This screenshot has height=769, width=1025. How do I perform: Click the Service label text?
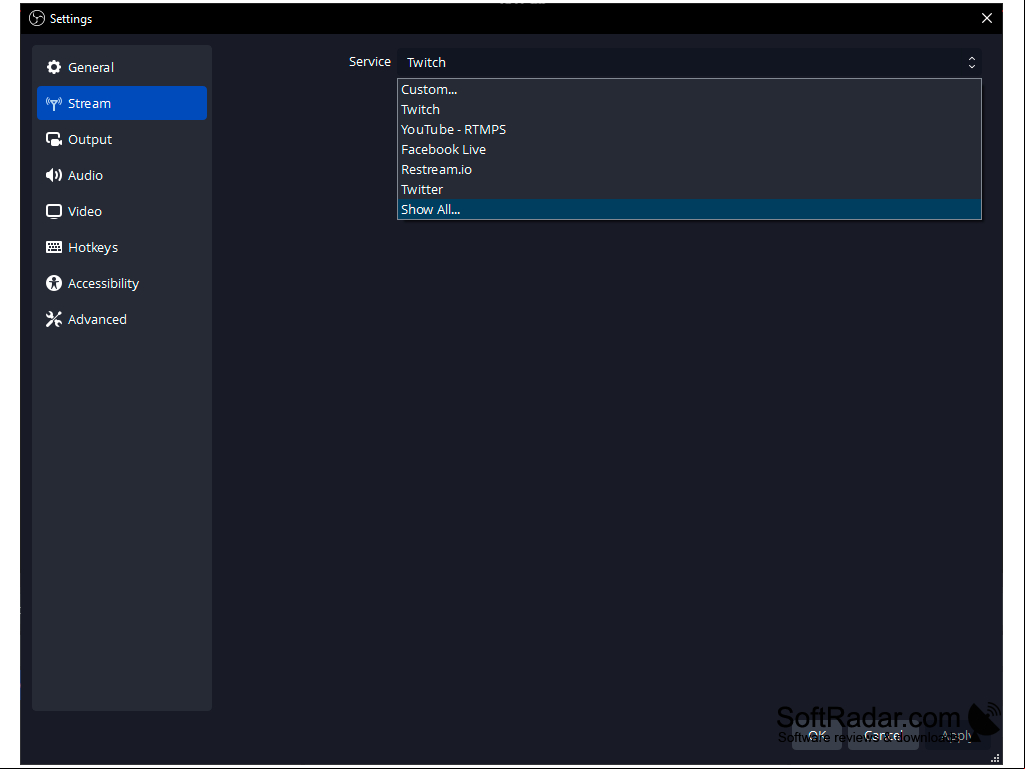click(x=369, y=61)
